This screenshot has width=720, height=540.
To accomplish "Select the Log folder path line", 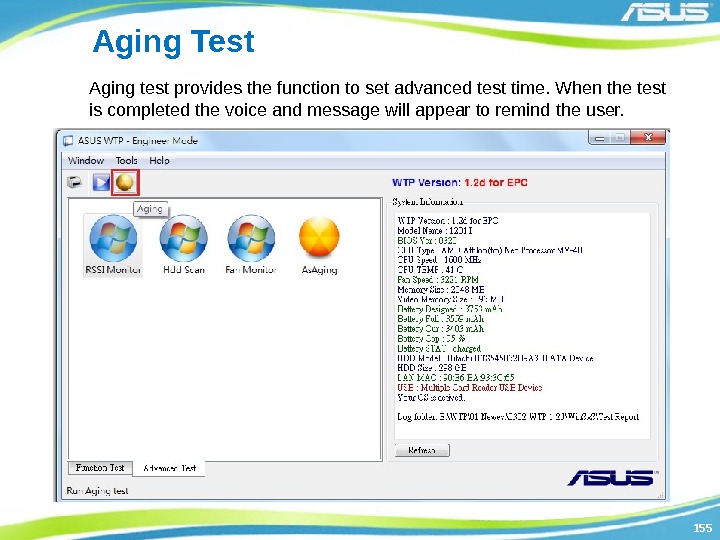I will point(518,416).
